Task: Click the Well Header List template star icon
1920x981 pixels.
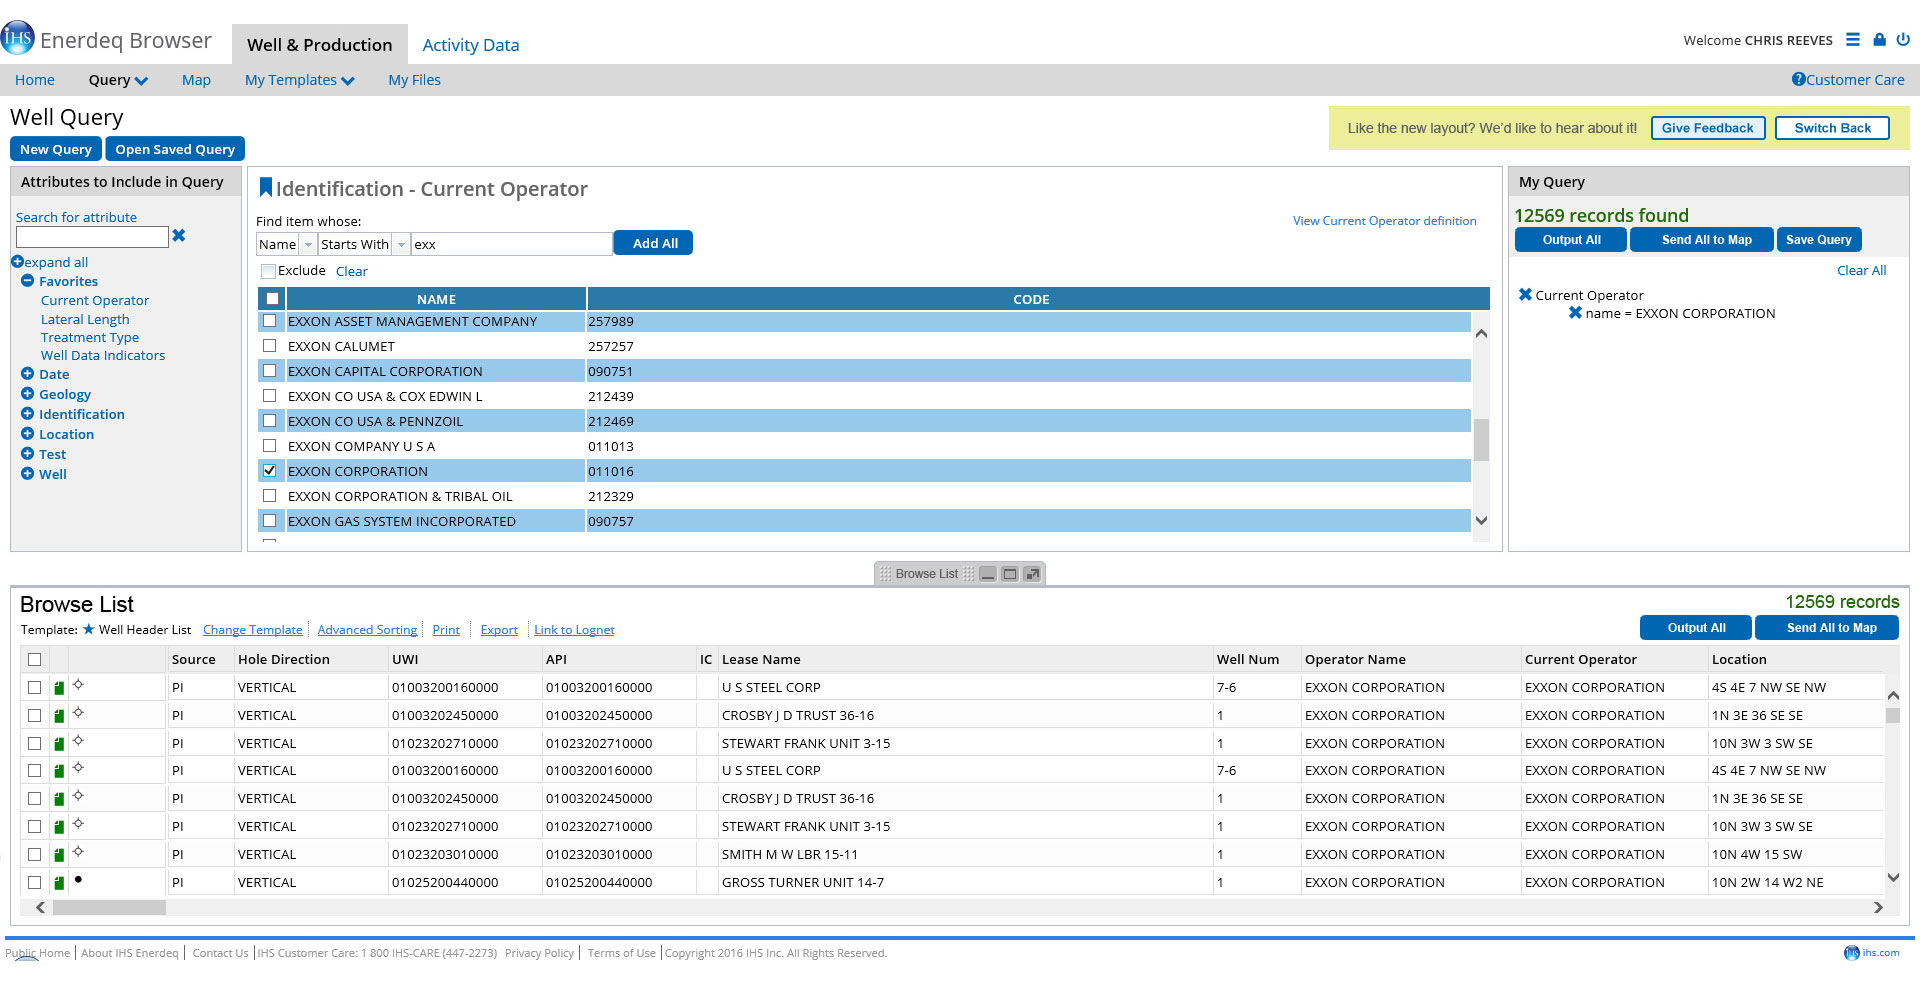Action: click(x=88, y=629)
